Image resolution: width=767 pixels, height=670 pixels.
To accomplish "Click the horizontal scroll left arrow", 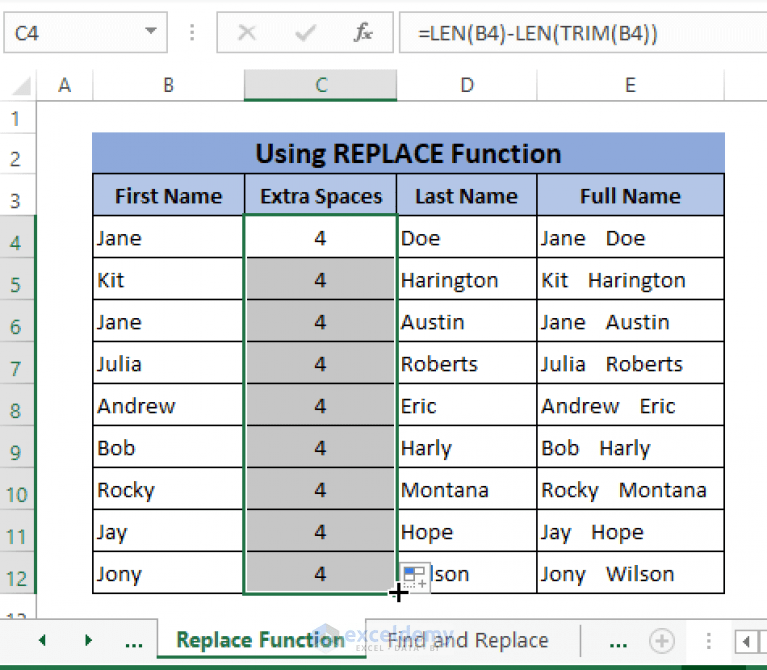I will click(745, 641).
